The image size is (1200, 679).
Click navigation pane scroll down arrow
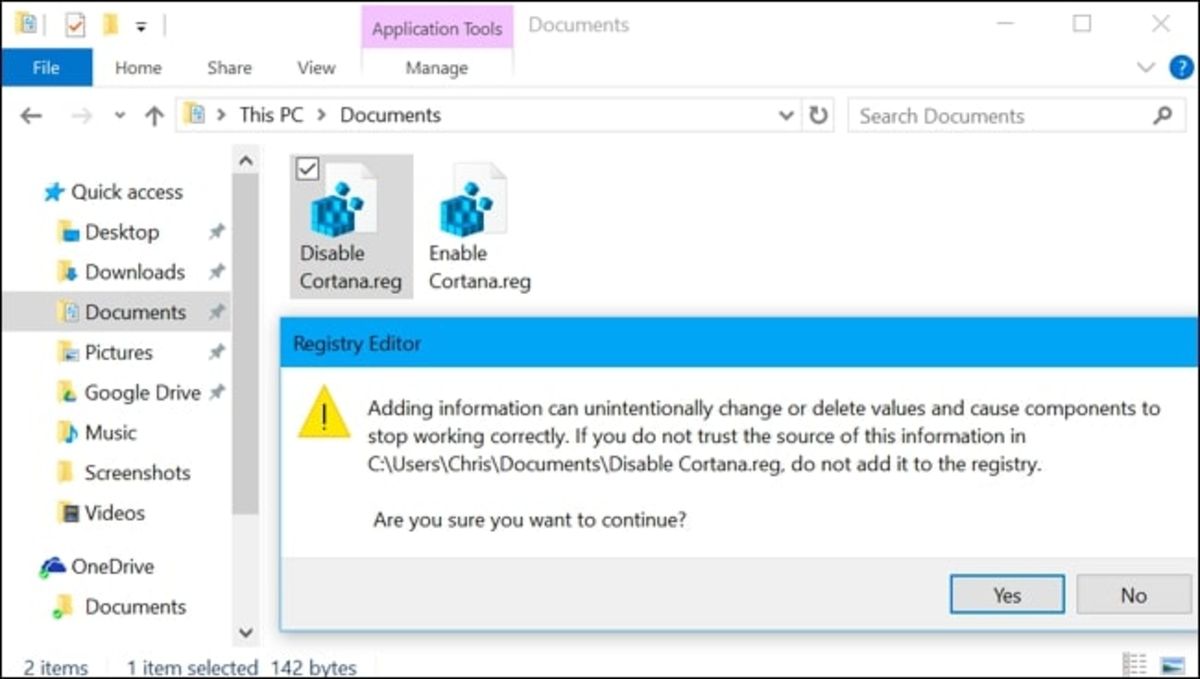coord(246,632)
